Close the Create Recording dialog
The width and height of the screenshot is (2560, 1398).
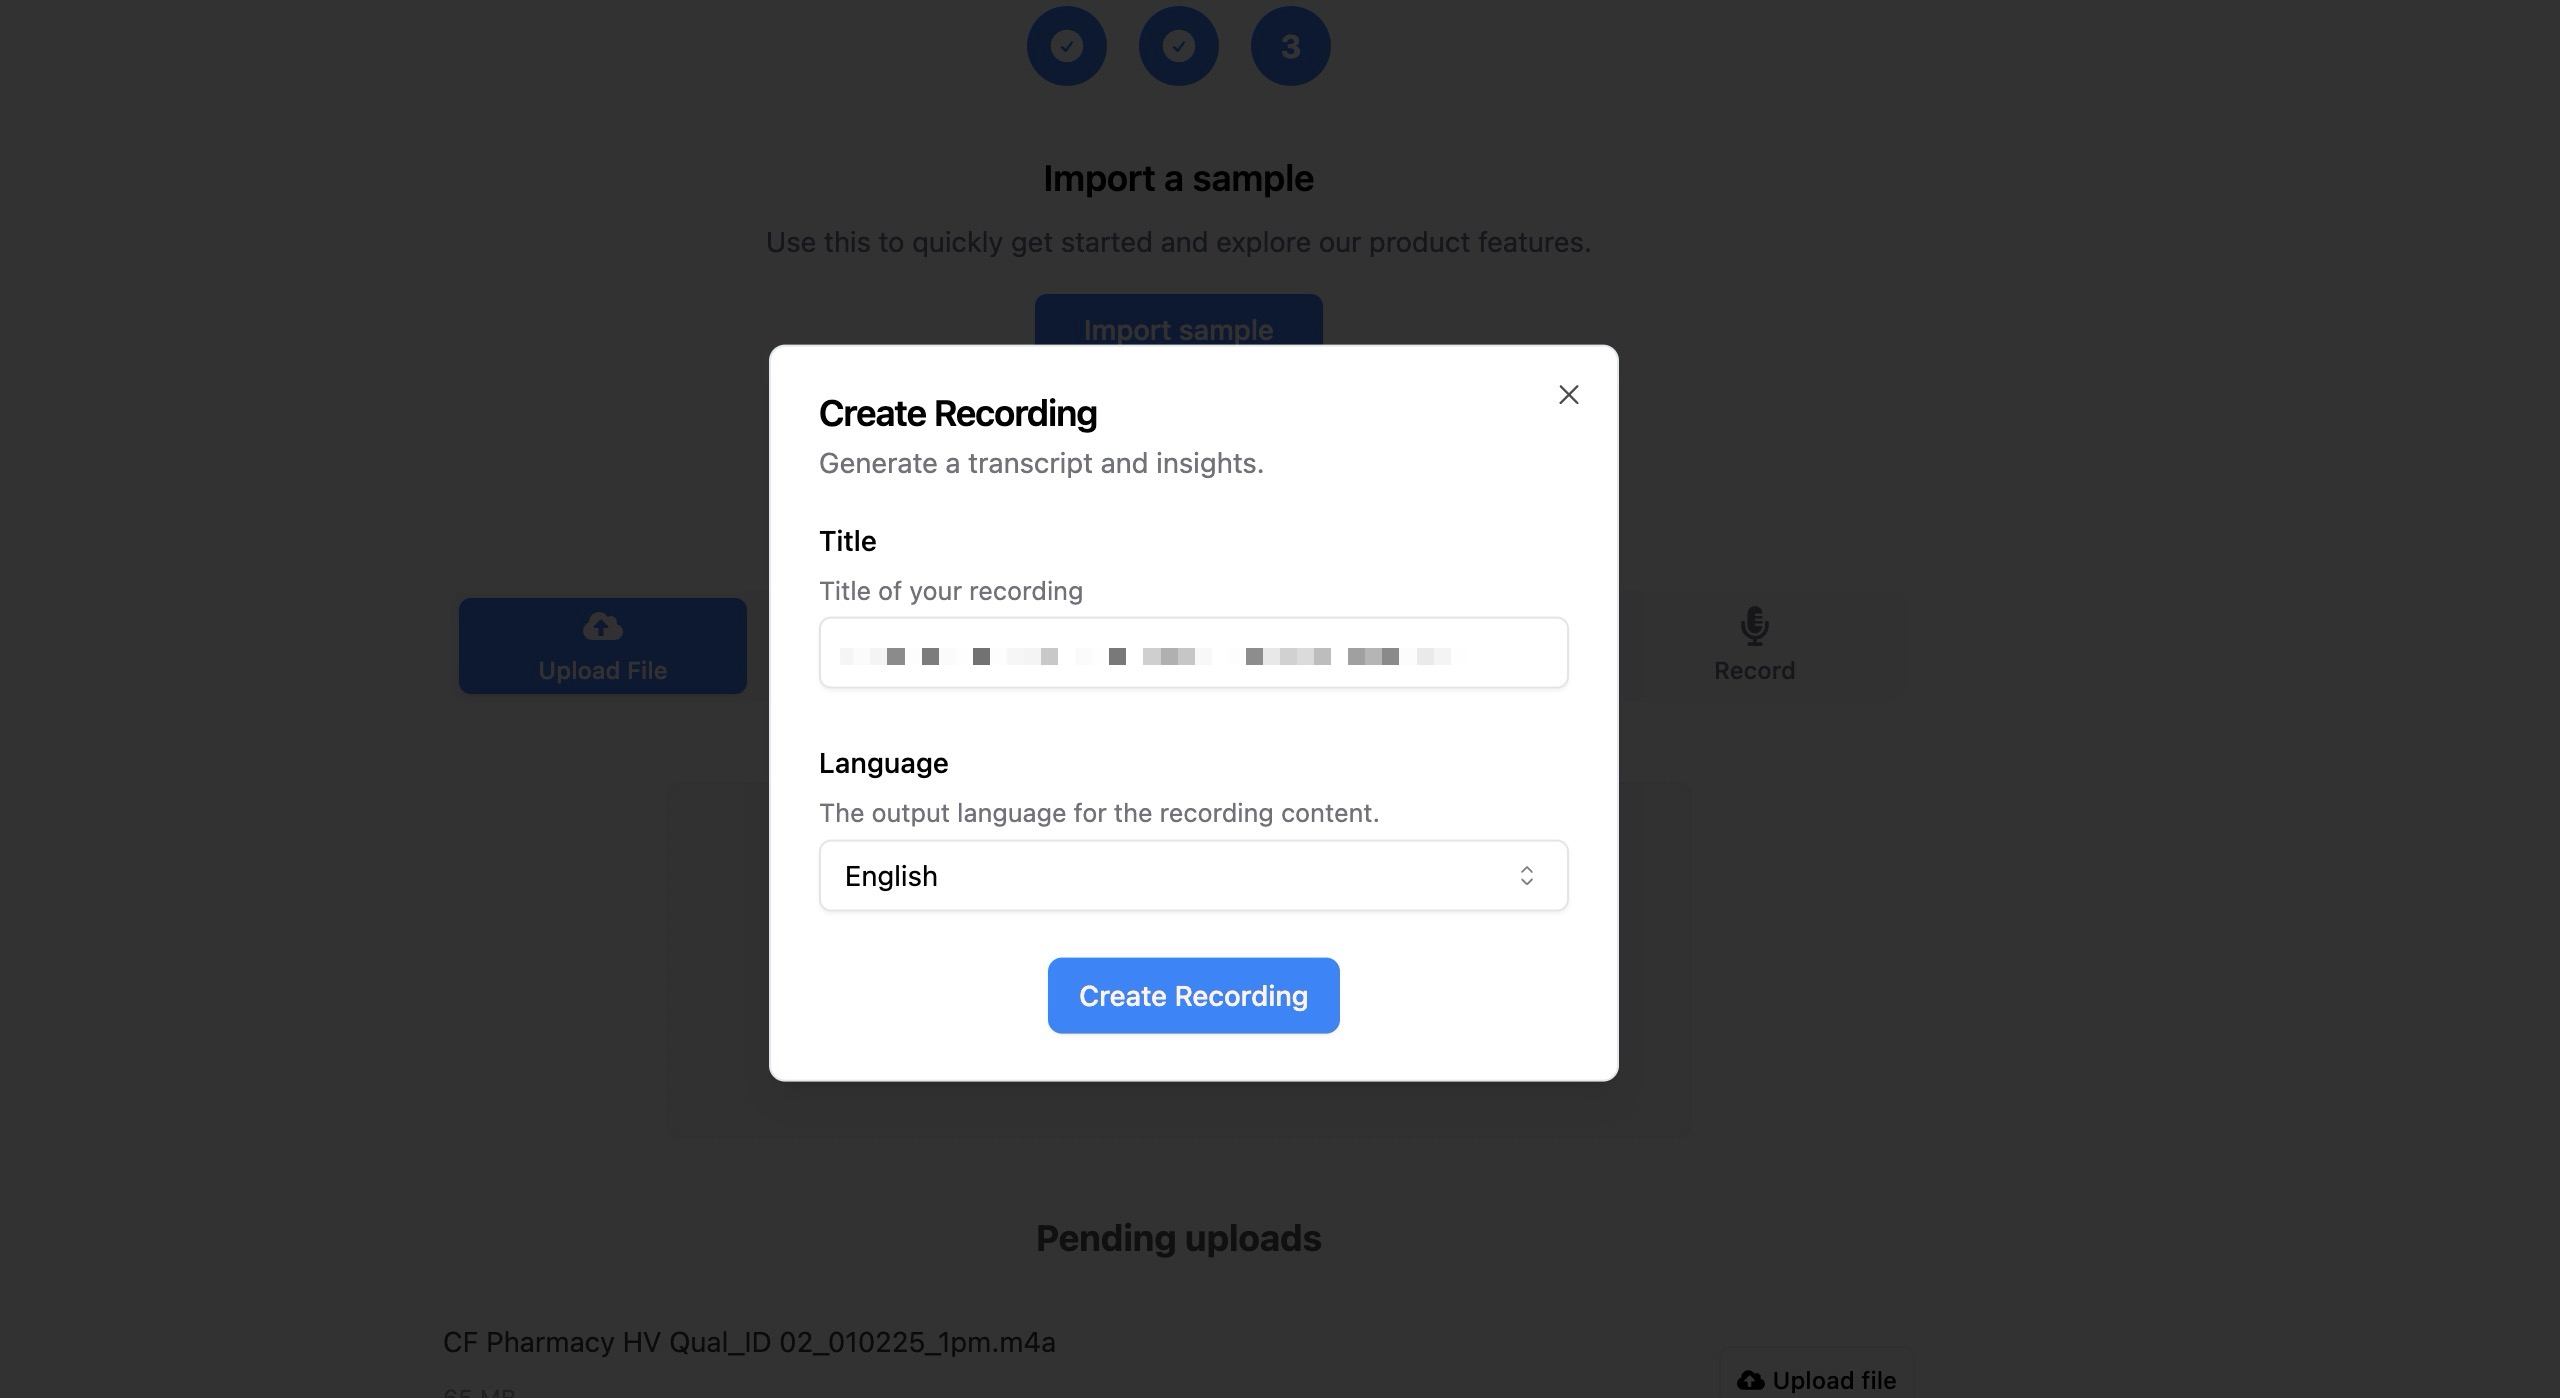[x=1568, y=395]
